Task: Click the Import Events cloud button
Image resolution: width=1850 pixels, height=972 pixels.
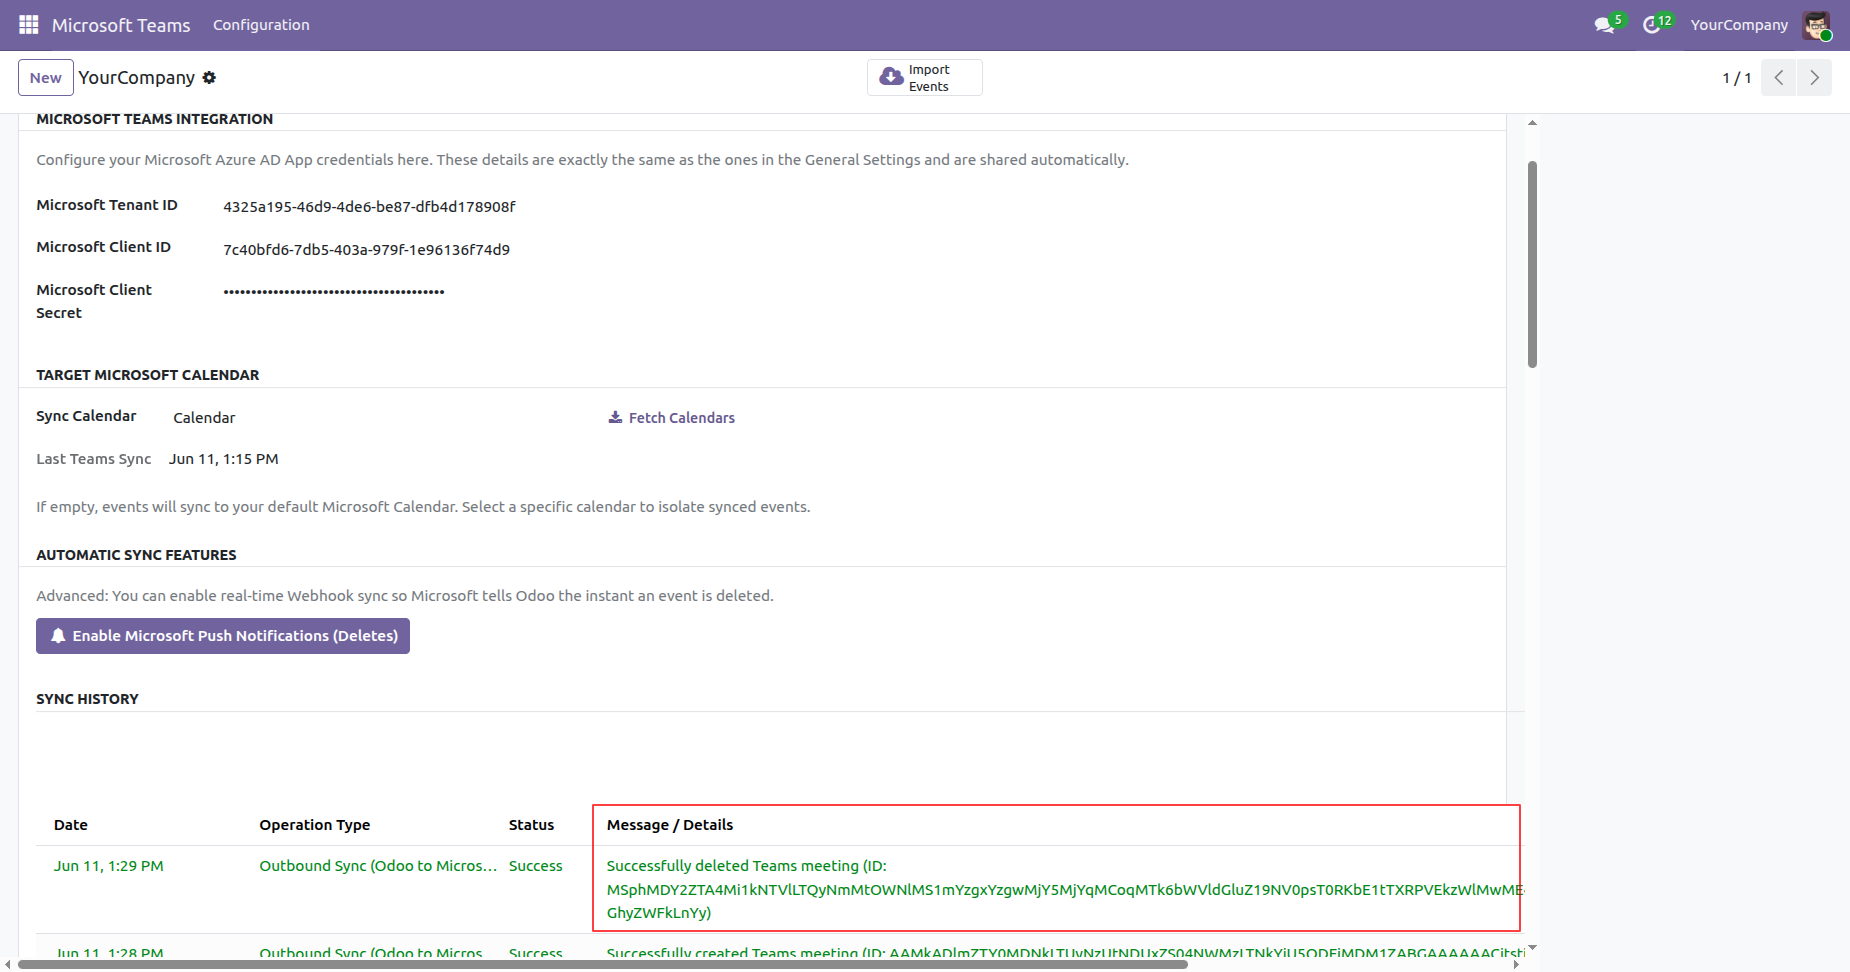Action: point(924,78)
